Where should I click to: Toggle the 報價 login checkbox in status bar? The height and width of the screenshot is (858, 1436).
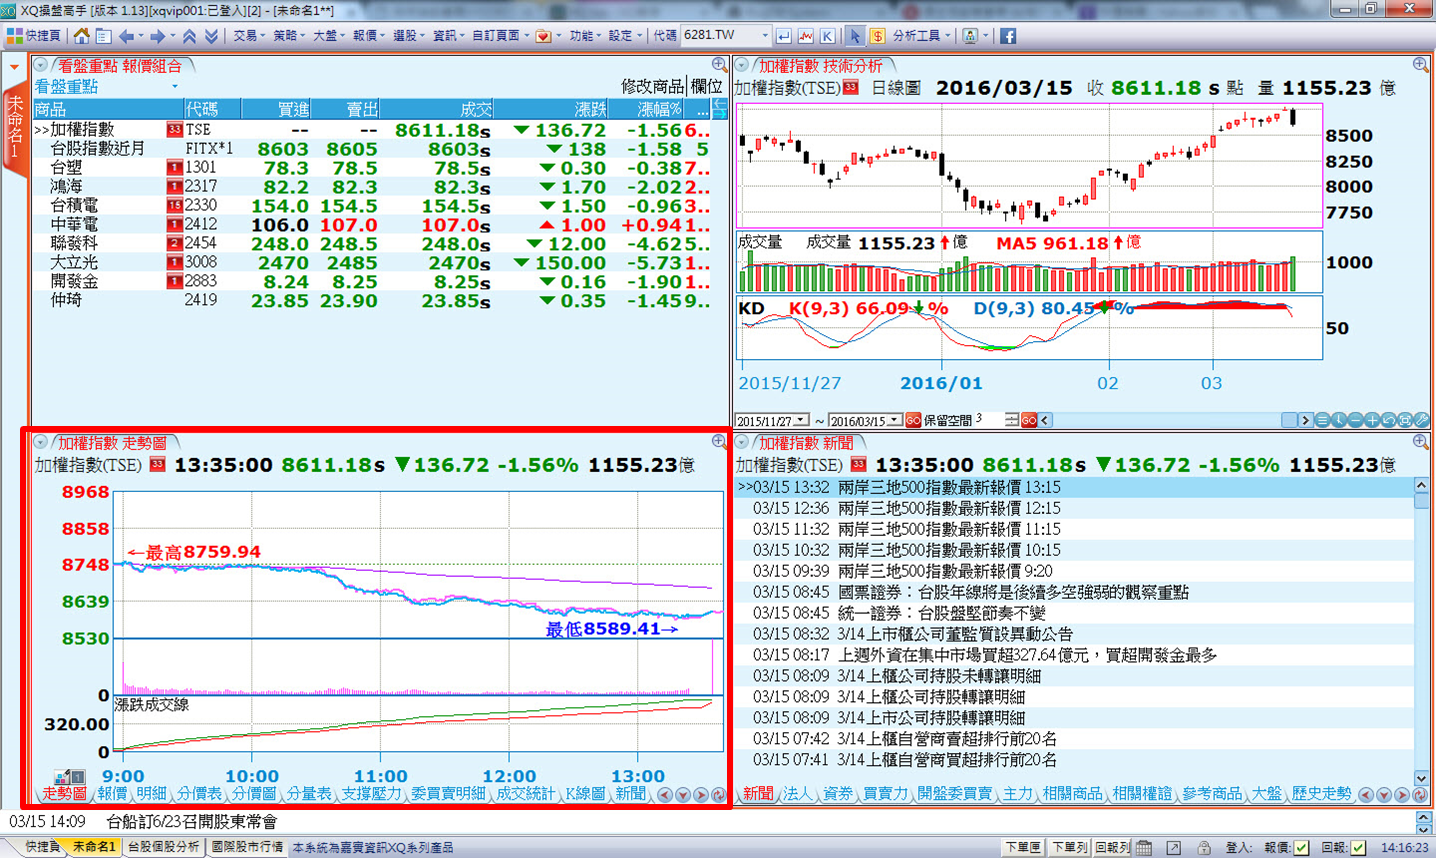click(1301, 847)
